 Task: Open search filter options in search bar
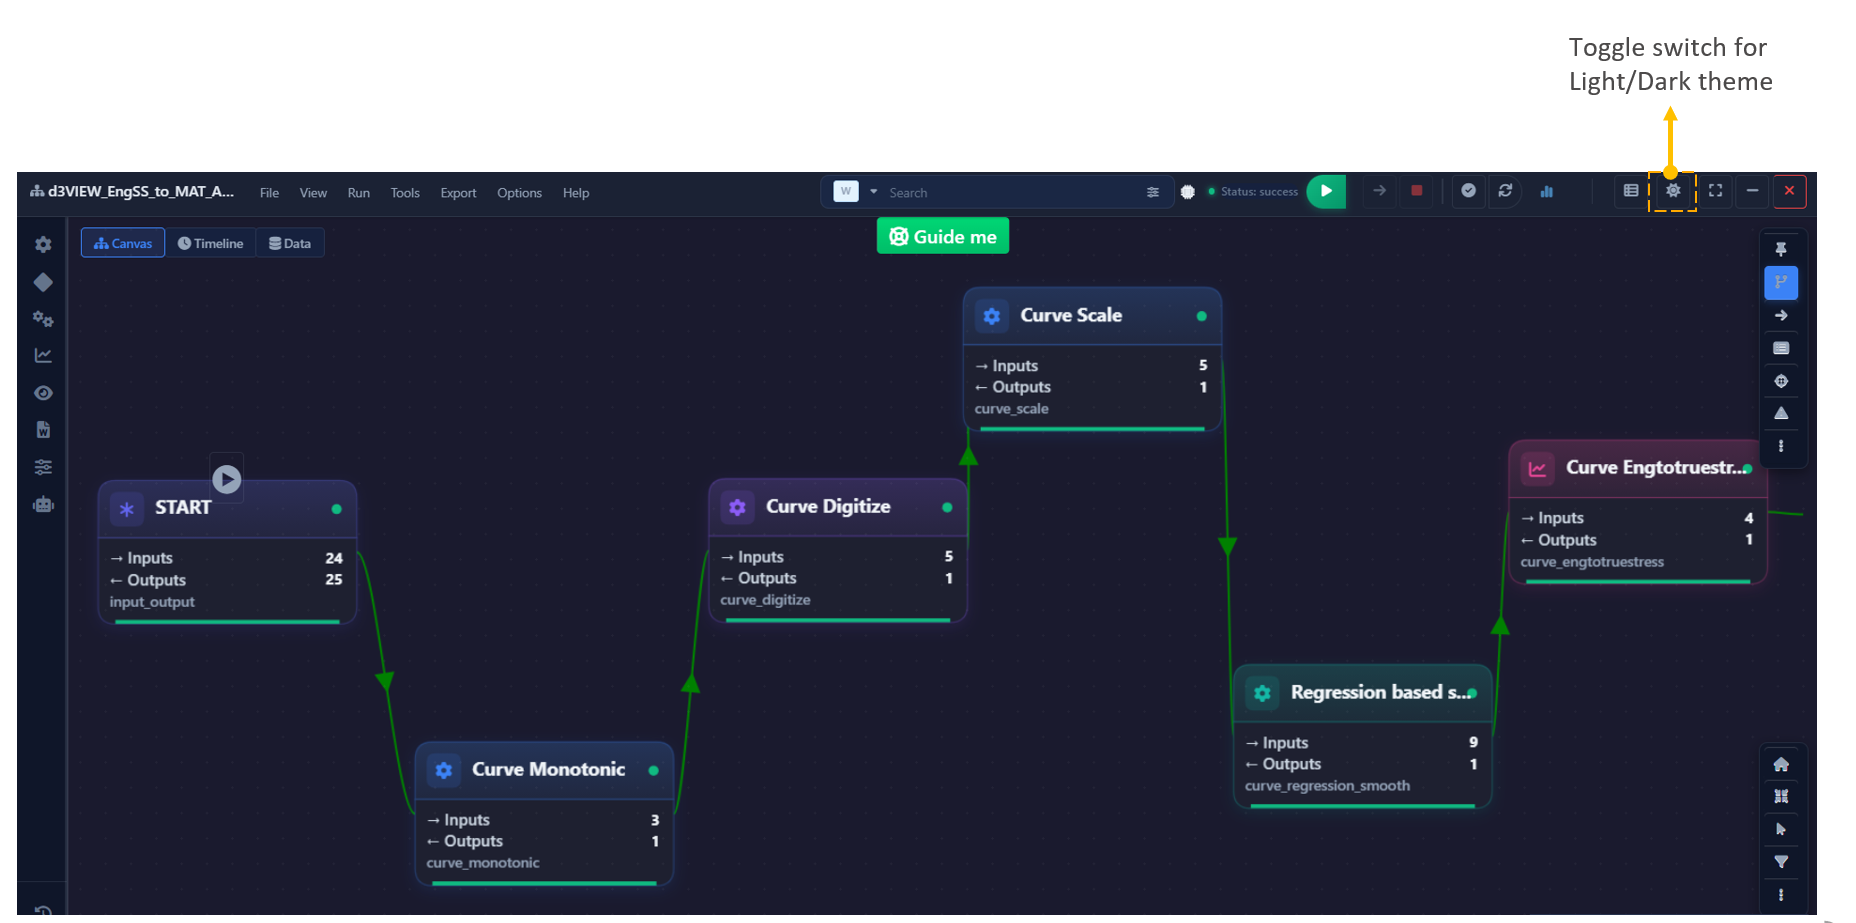[1153, 192]
